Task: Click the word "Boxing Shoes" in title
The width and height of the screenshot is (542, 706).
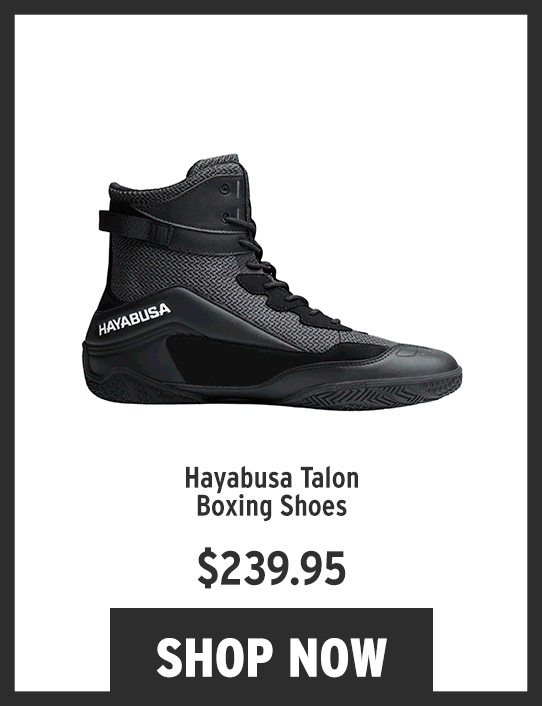Action: [x=271, y=506]
